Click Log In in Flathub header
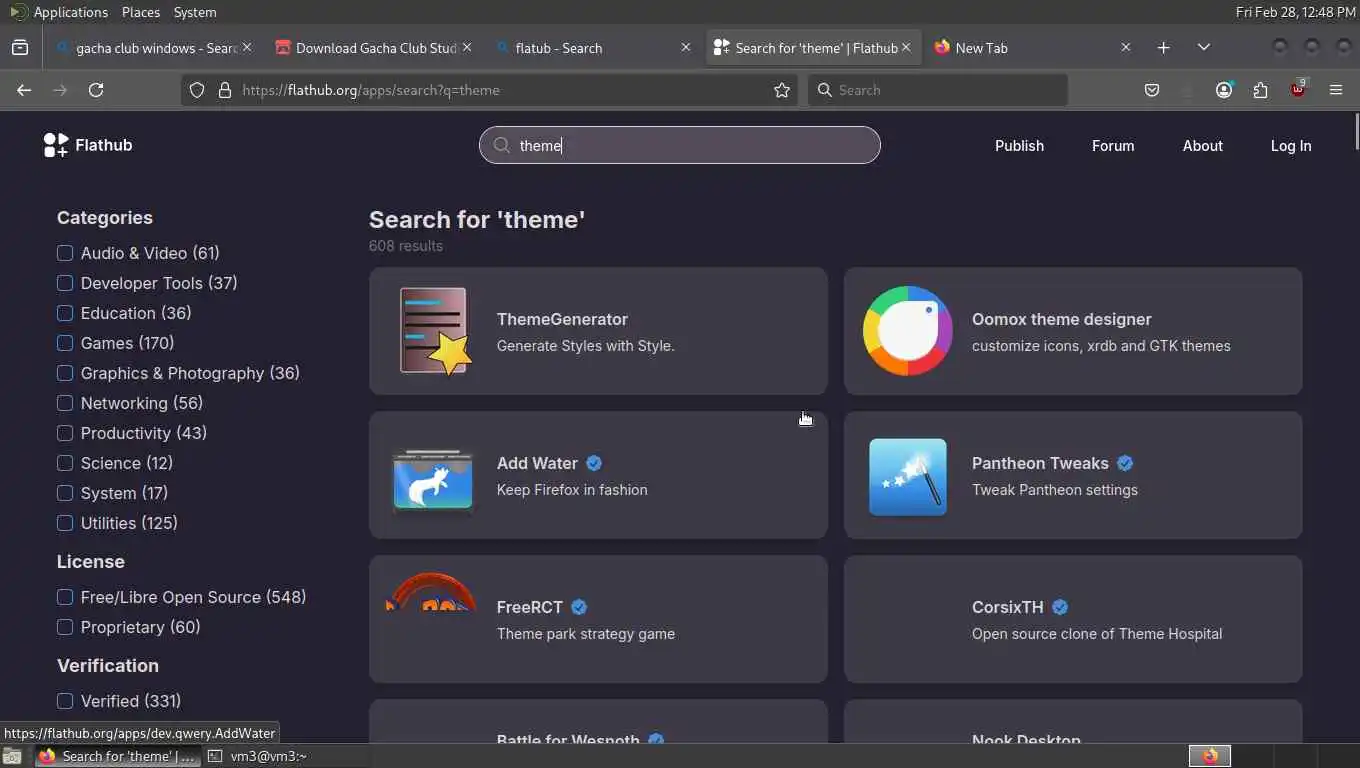1360x768 pixels. (x=1291, y=146)
